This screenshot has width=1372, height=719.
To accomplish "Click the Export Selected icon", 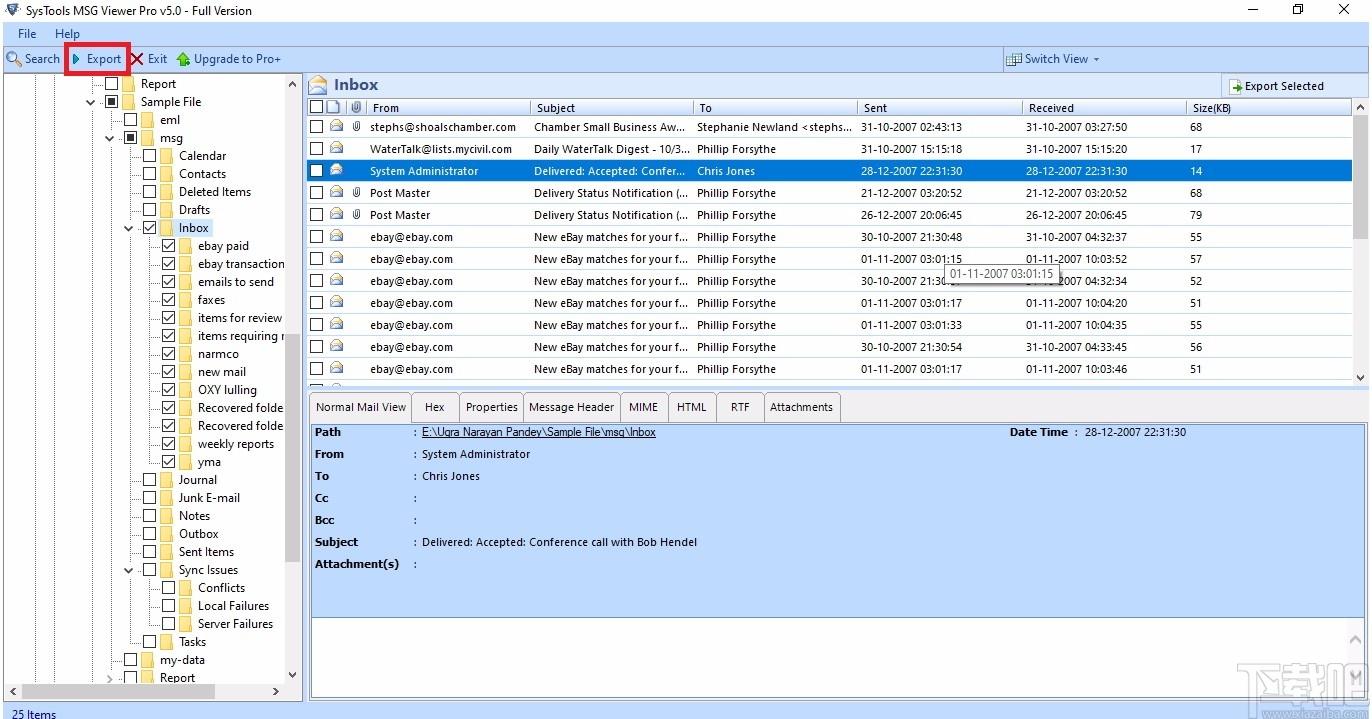I will click(x=1235, y=87).
